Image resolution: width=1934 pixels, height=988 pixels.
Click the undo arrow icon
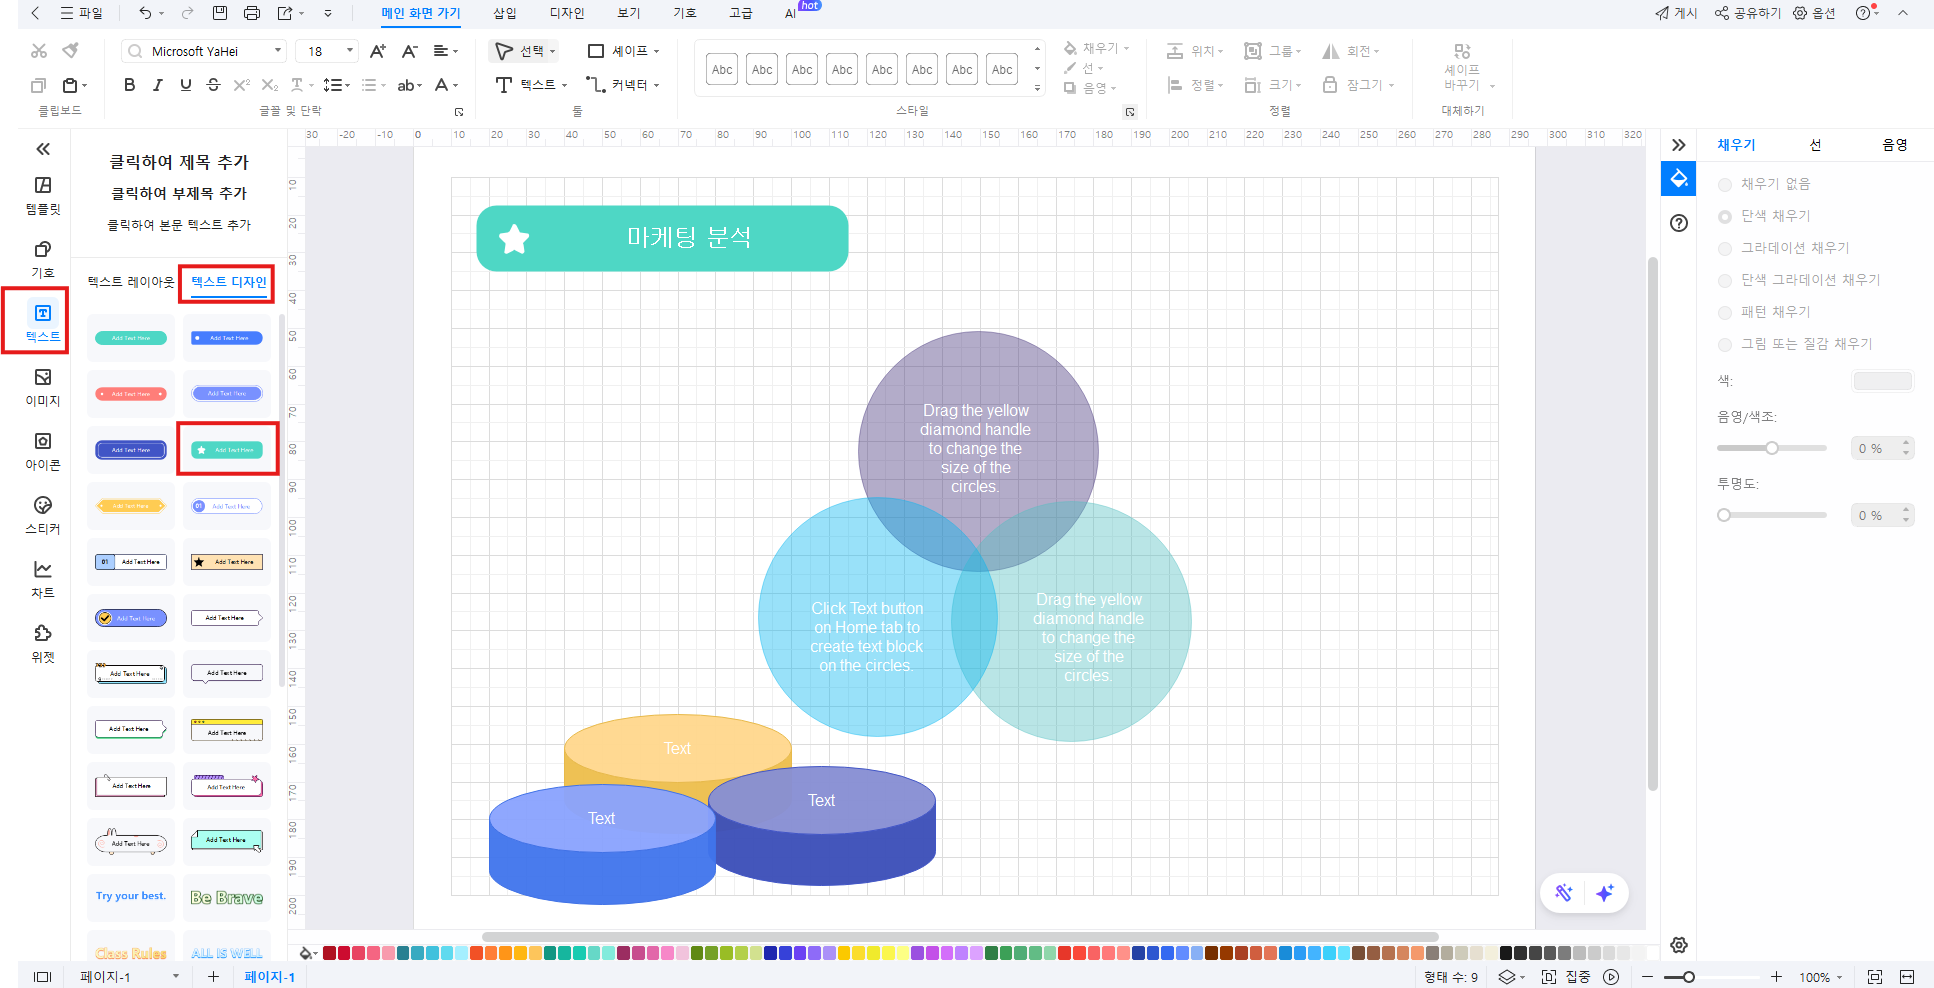(x=146, y=13)
